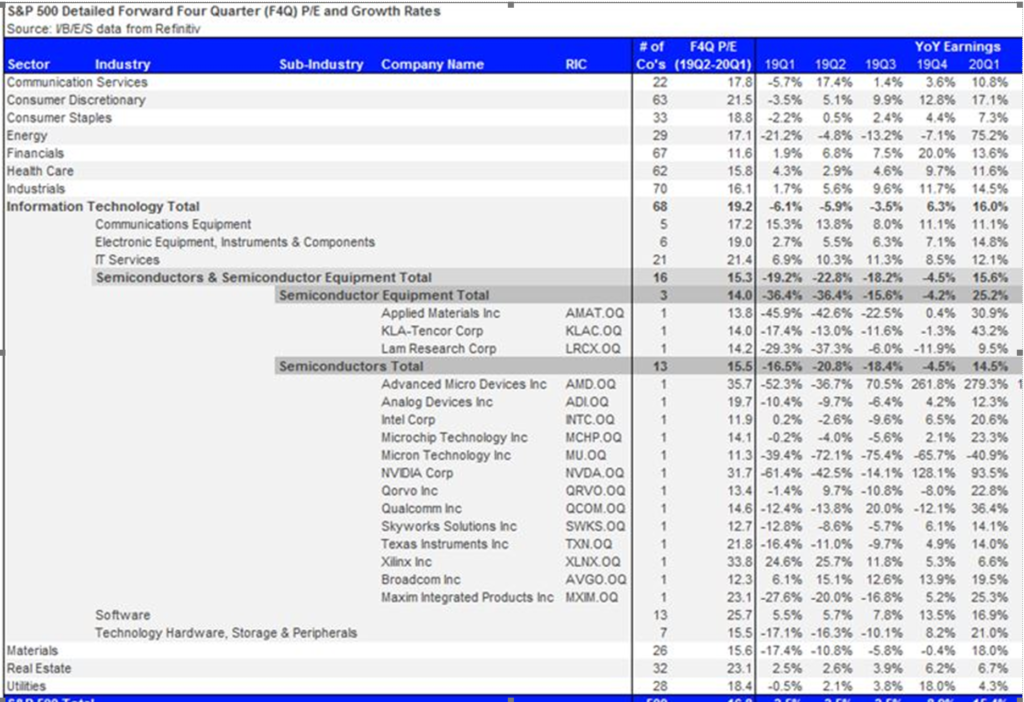The height and width of the screenshot is (702, 1024).
Task: Select the RIC column header
Action: (578, 64)
